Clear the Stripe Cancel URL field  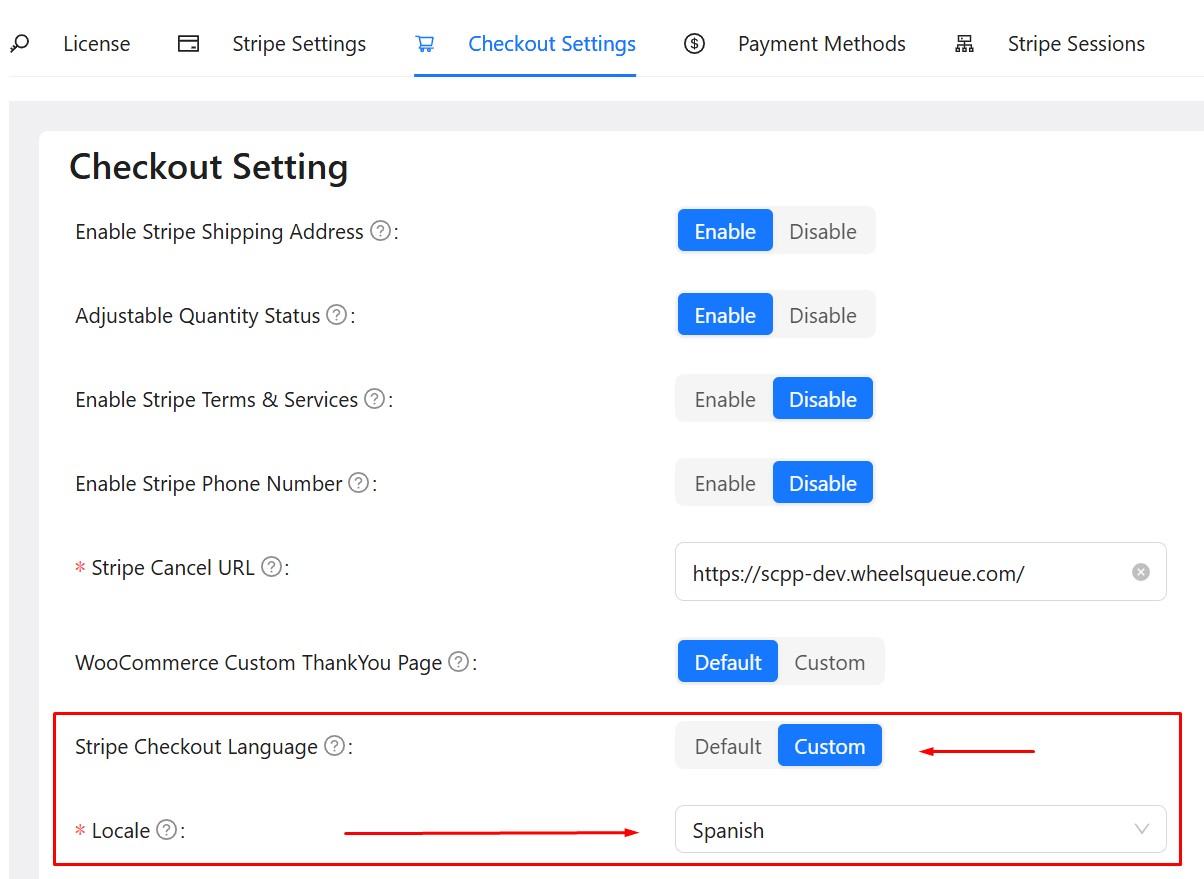(x=1140, y=572)
